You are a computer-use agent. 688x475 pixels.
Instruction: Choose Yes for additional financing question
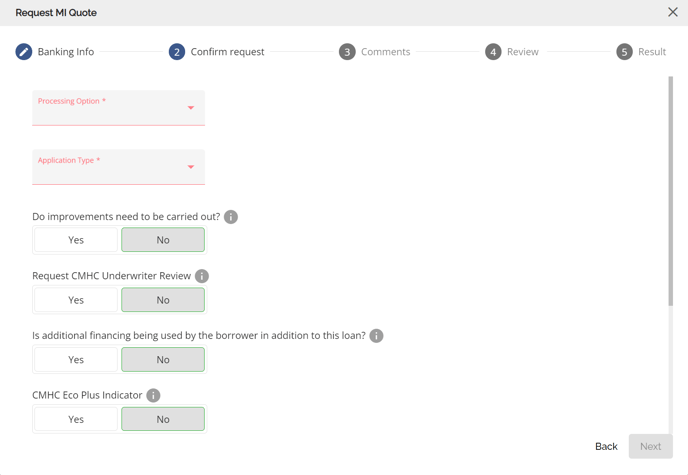[76, 360]
